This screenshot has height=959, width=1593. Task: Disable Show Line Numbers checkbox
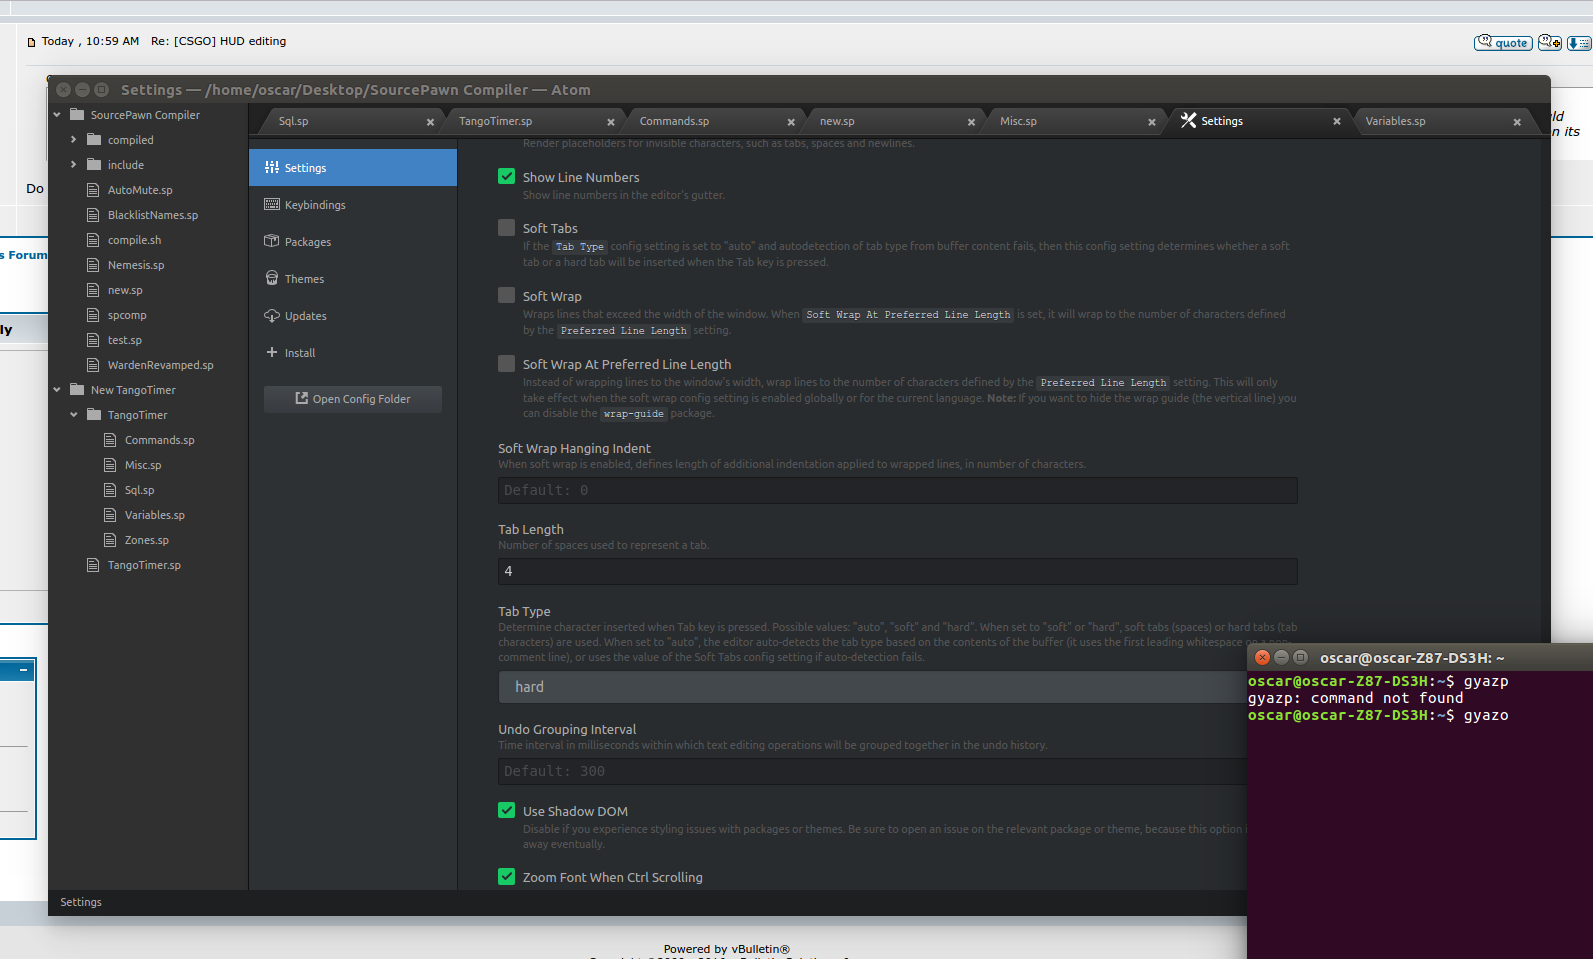click(x=507, y=176)
